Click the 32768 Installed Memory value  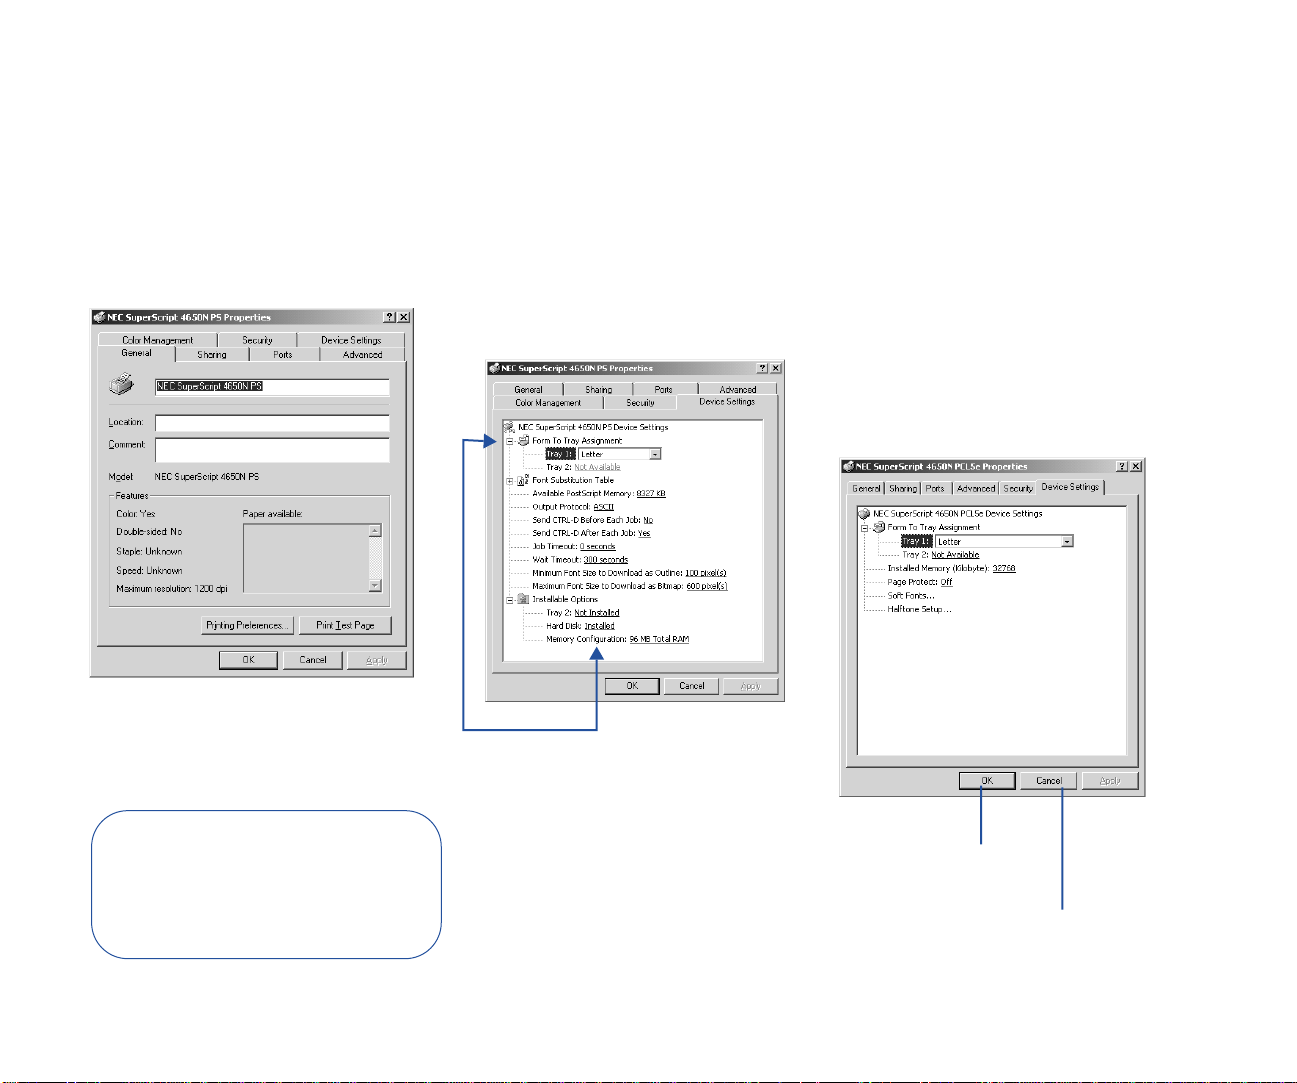[x=1004, y=568]
